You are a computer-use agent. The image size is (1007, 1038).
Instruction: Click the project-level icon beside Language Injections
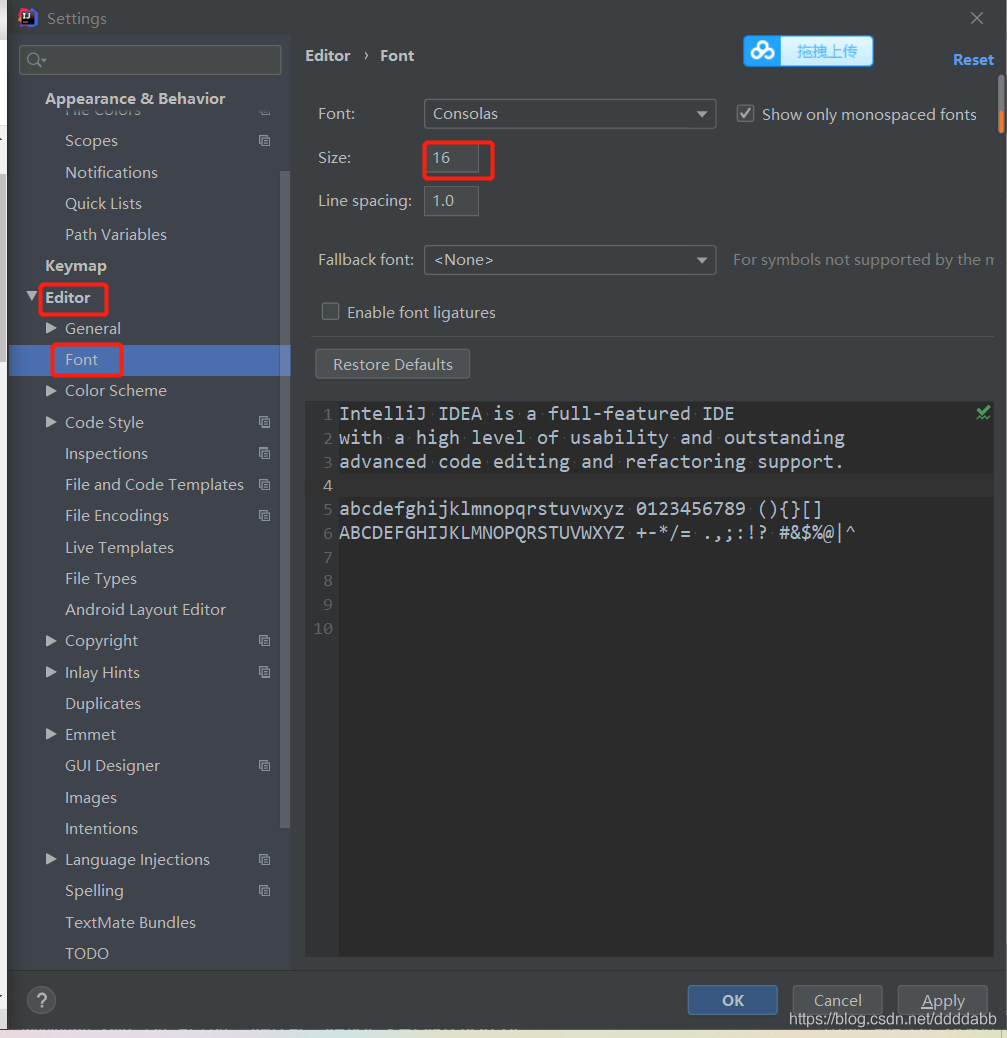click(x=264, y=859)
